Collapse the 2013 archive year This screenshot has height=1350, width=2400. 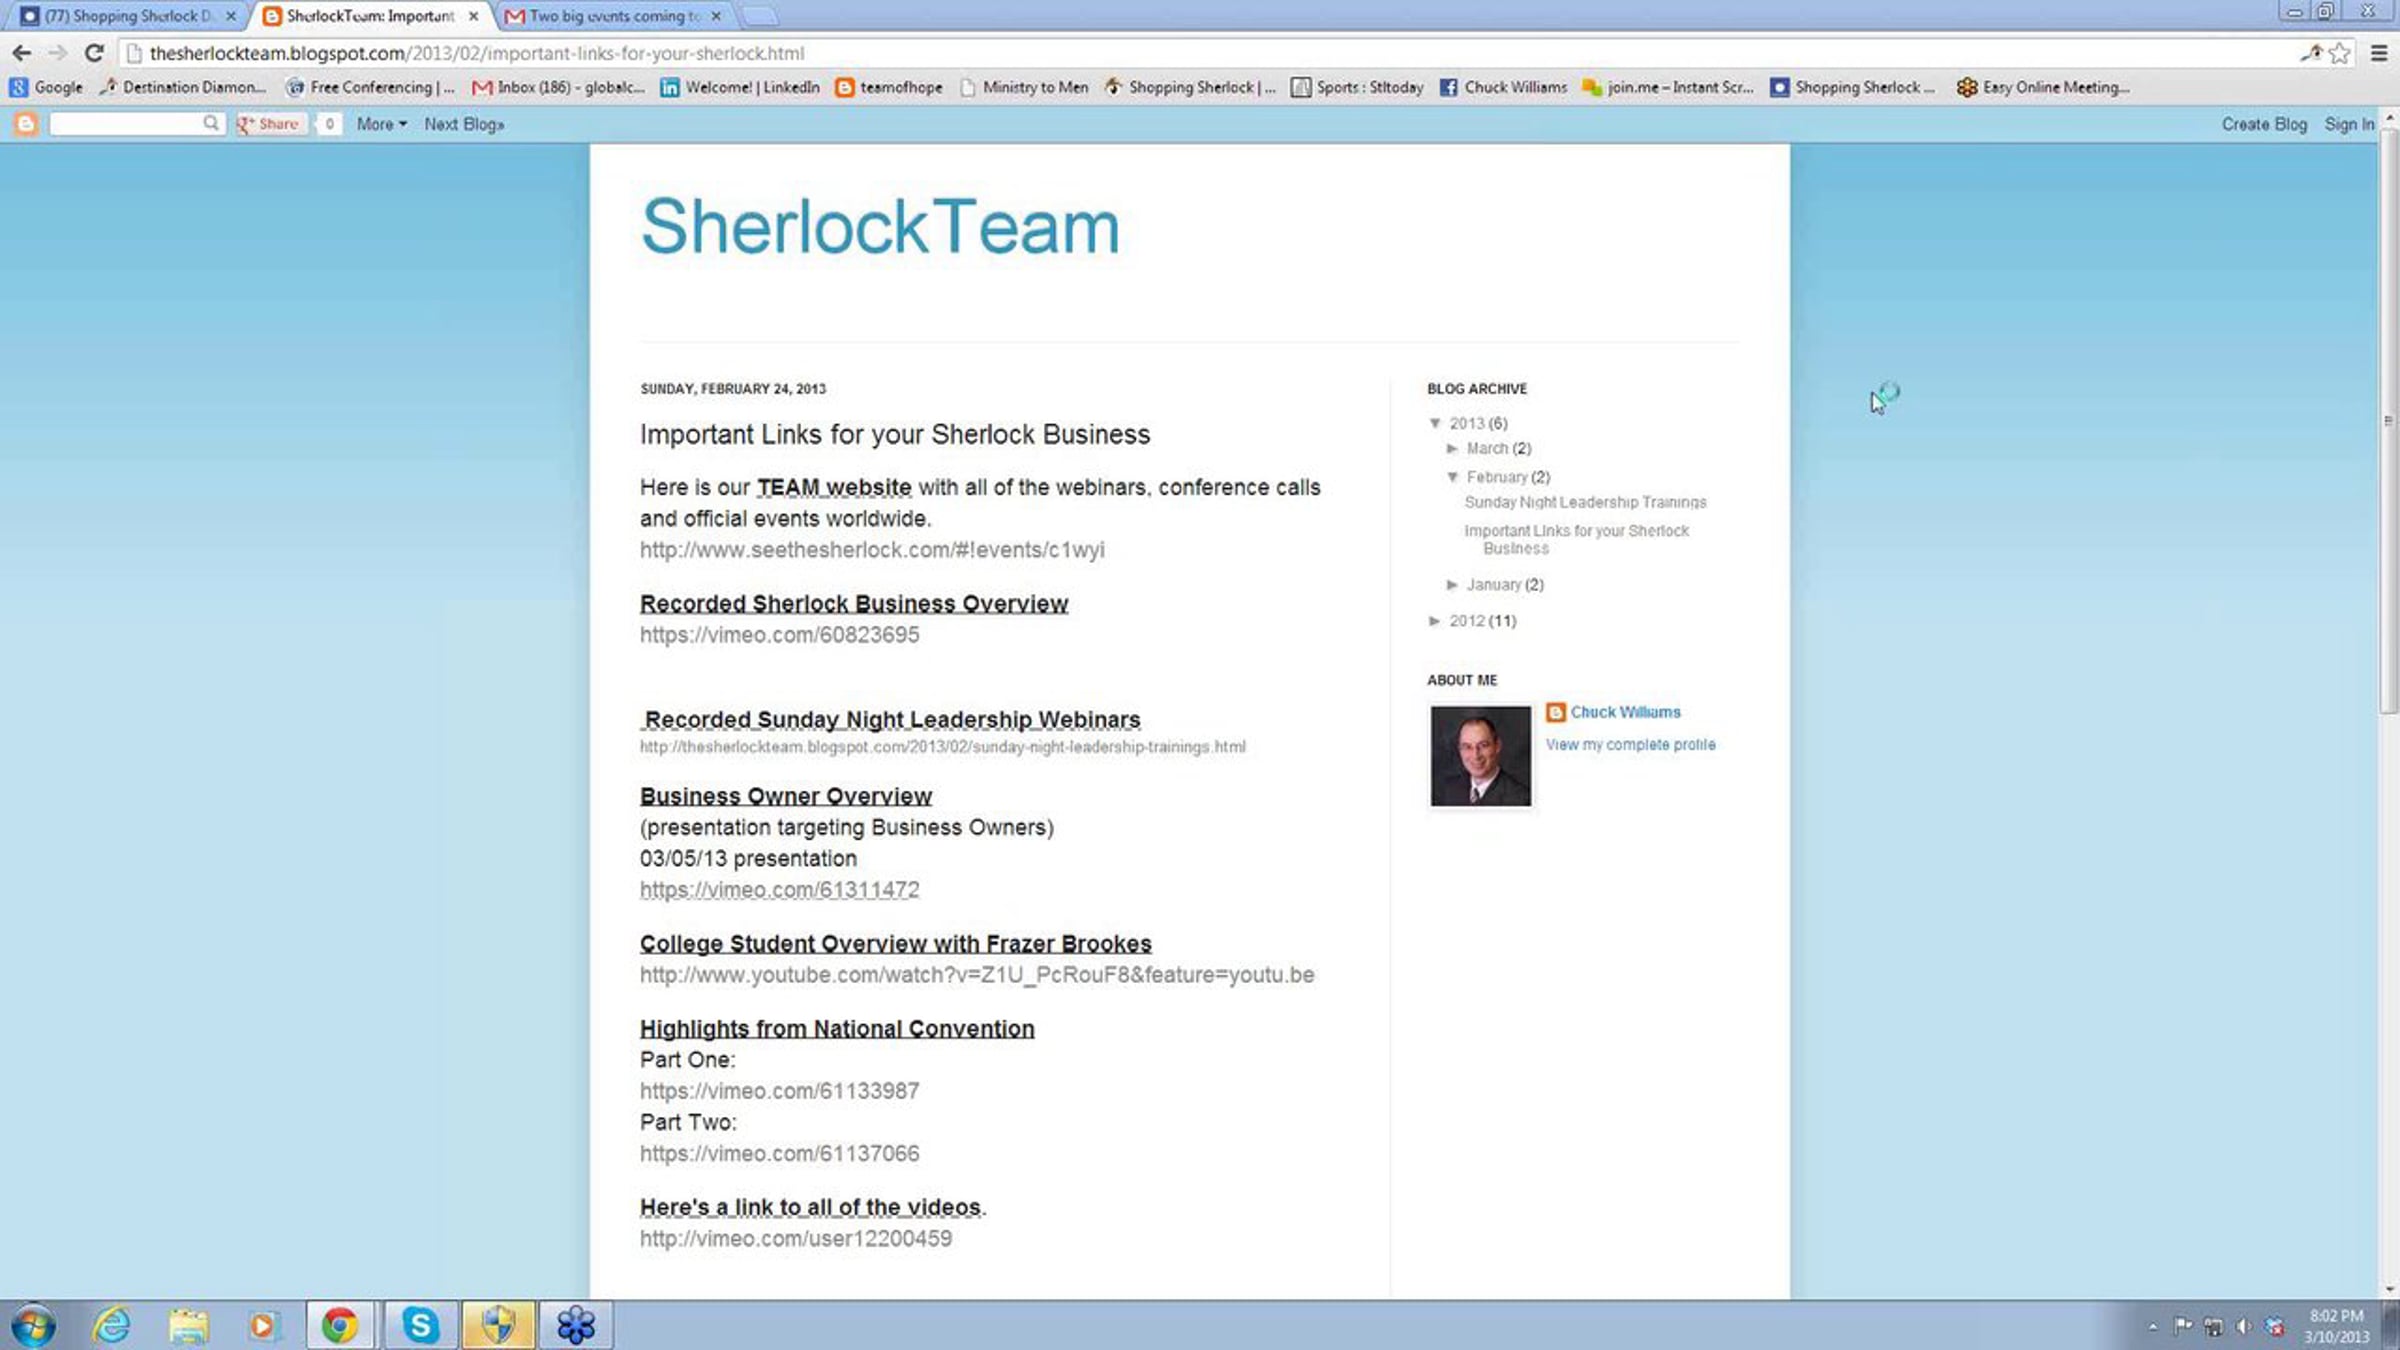(1435, 423)
